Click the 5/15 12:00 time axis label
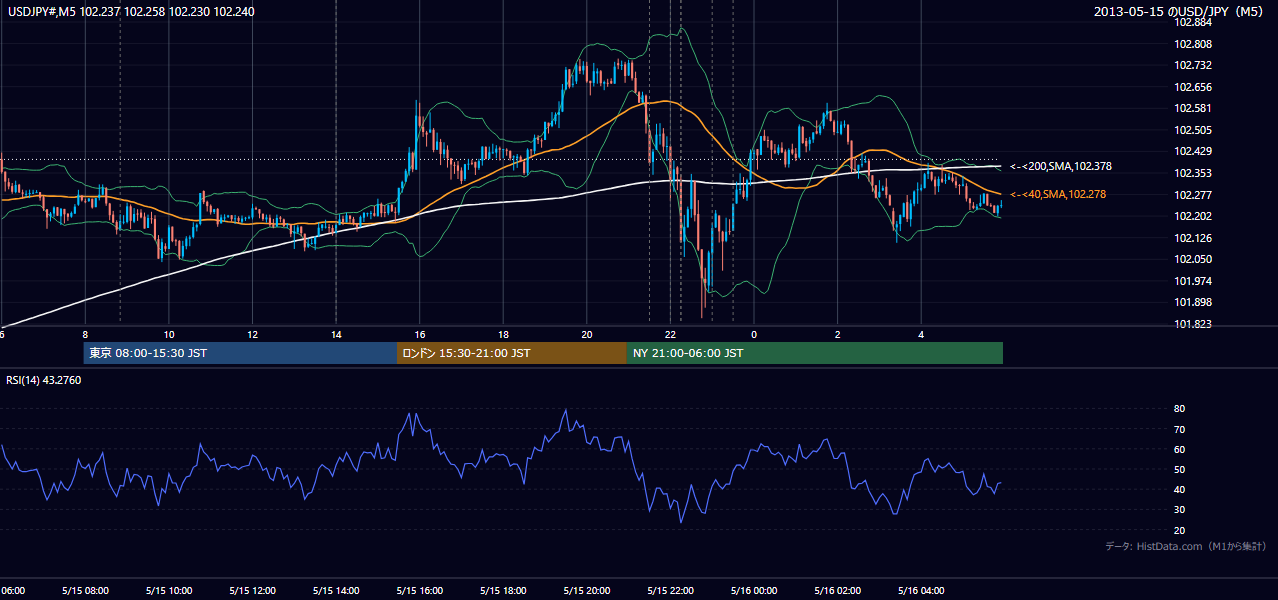This screenshot has height=600, width=1278. (x=252, y=590)
